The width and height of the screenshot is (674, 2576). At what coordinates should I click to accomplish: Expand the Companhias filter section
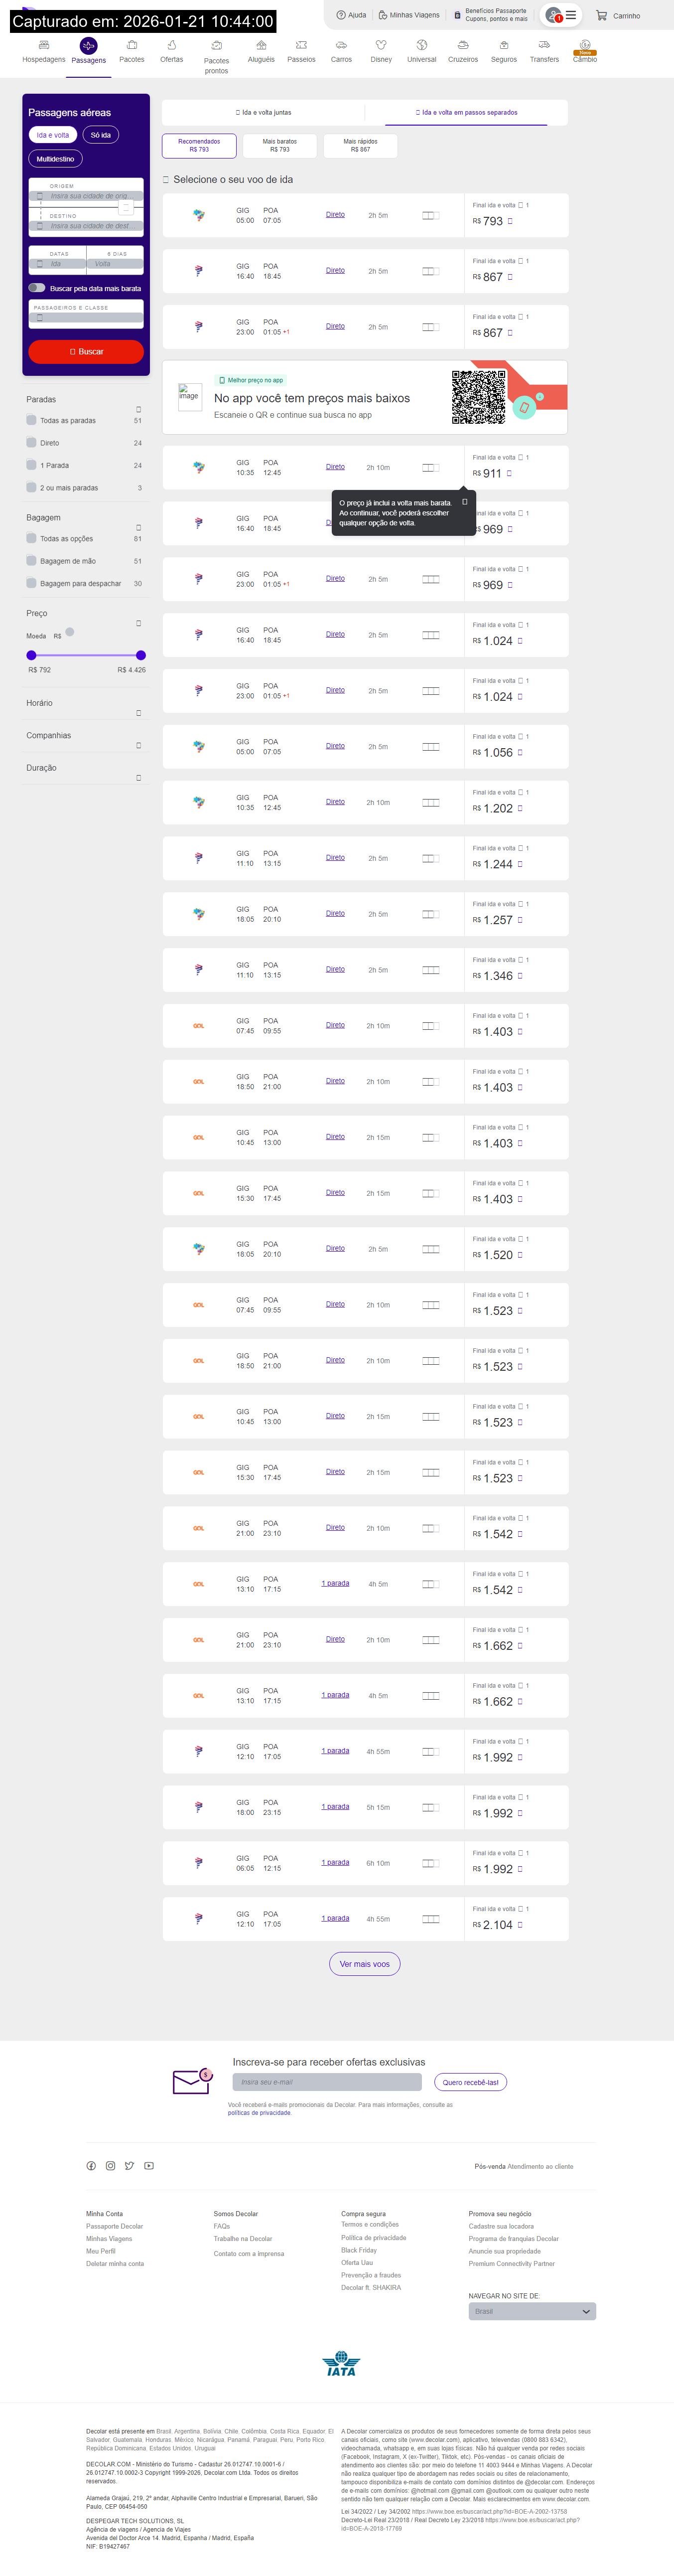(138, 745)
